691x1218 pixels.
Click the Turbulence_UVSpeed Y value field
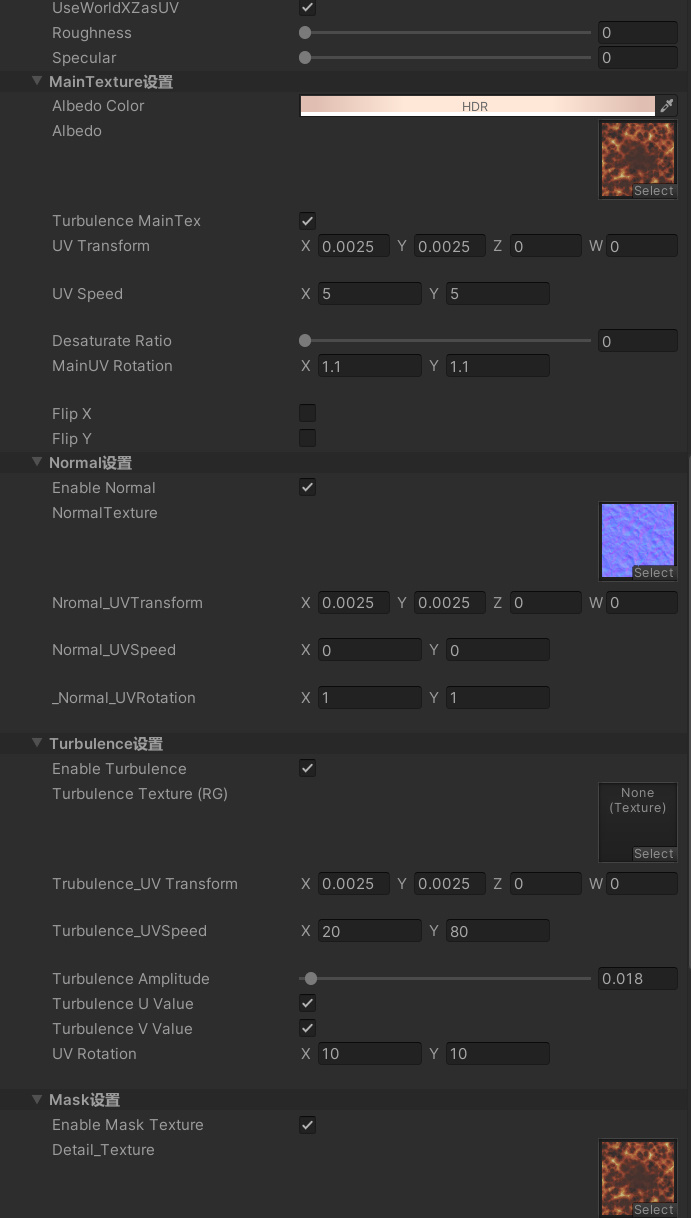coord(498,931)
